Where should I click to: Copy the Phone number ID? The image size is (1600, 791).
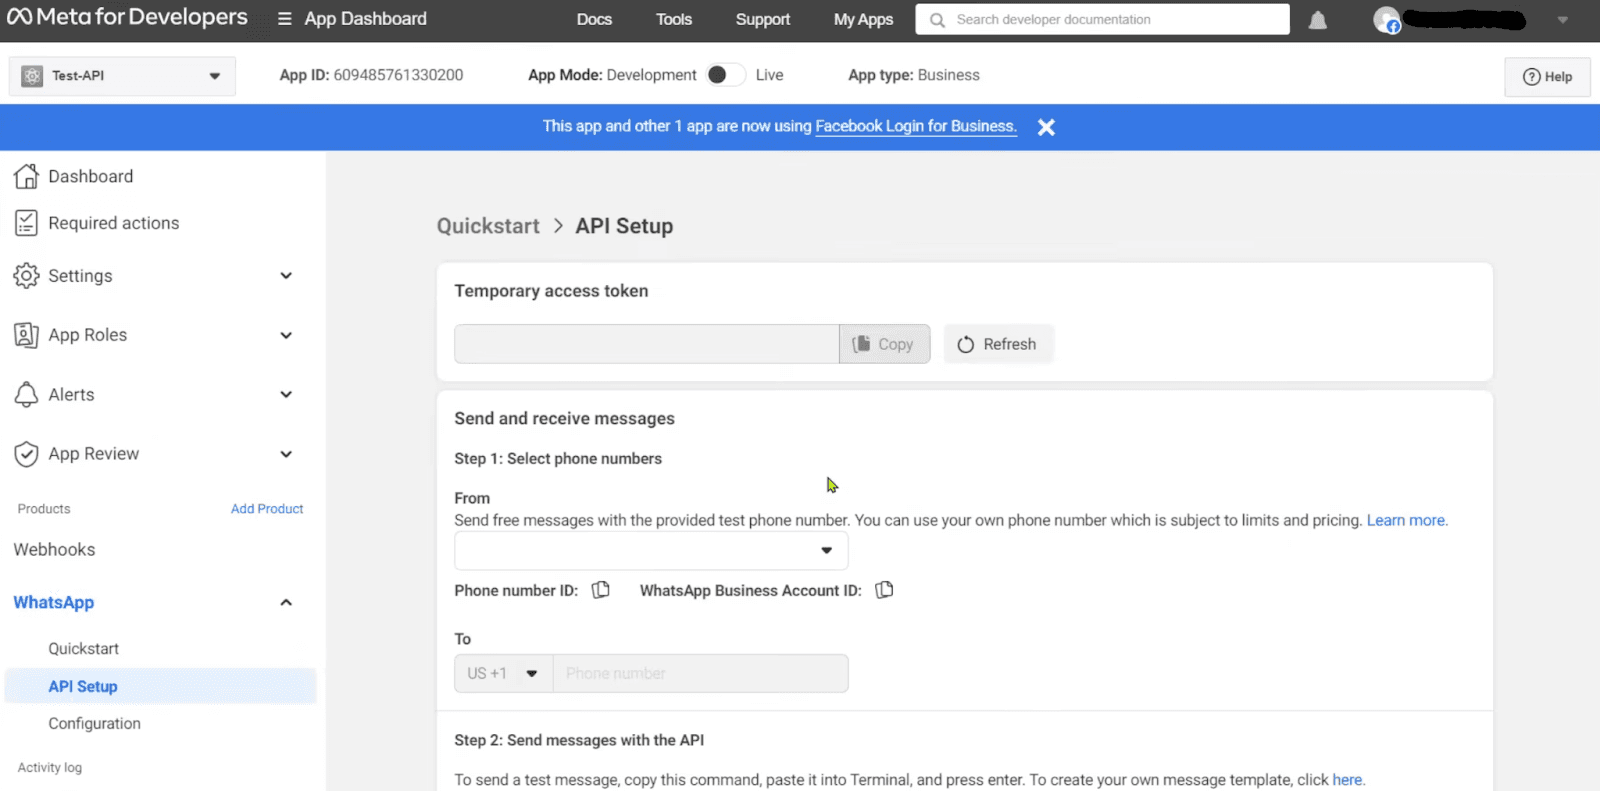tap(601, 590)
